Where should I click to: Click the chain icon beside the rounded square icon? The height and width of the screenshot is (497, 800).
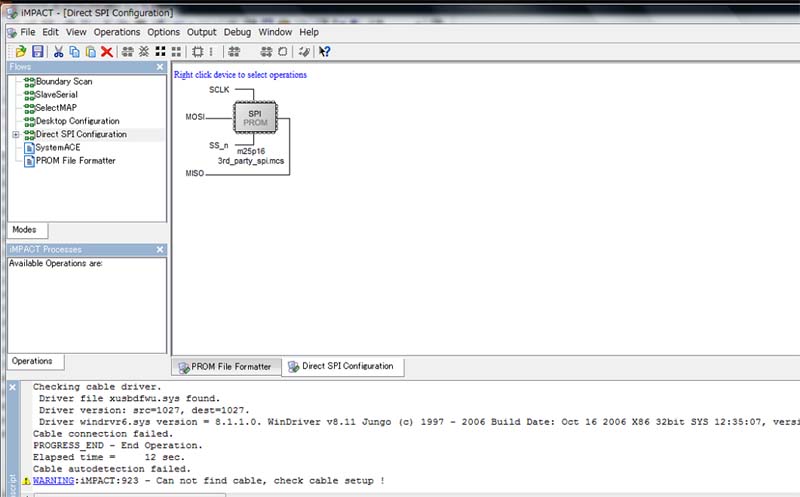point(266,52)
